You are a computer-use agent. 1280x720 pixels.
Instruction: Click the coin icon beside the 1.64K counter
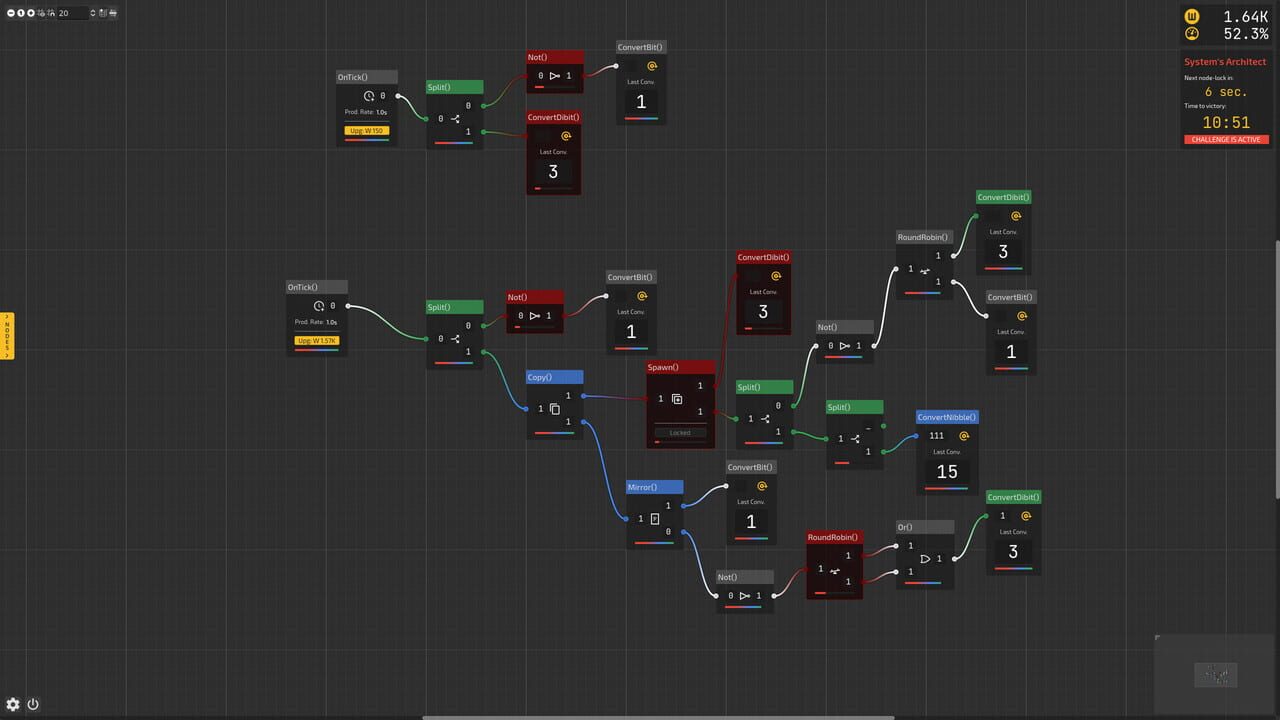point(1192,16)
